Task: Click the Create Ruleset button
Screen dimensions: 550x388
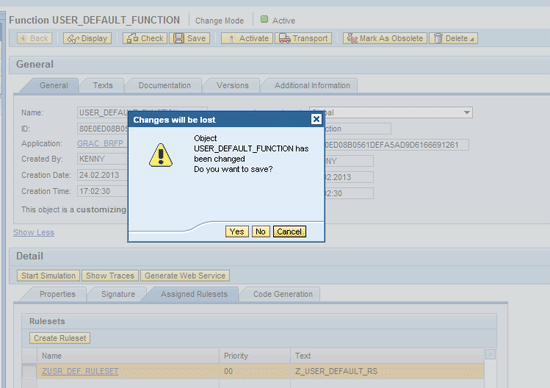Action: (x=60, y=338)
